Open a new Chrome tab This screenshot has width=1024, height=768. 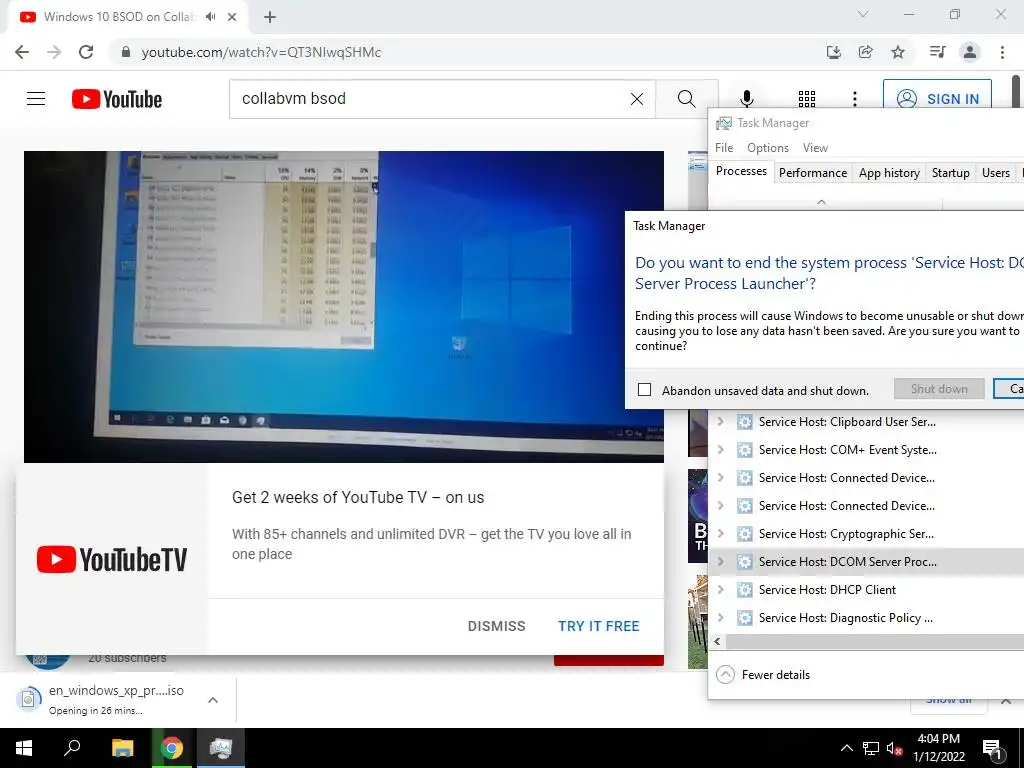click(x=270, y=17)
